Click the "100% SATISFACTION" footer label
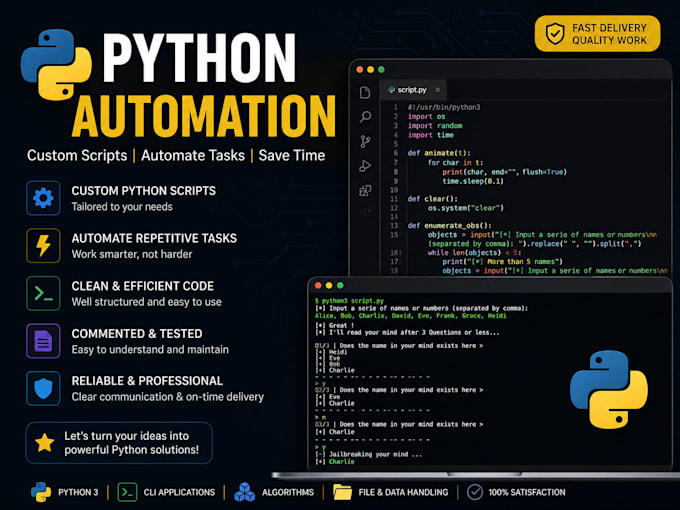Screen dimensions: 680x510 527,492
